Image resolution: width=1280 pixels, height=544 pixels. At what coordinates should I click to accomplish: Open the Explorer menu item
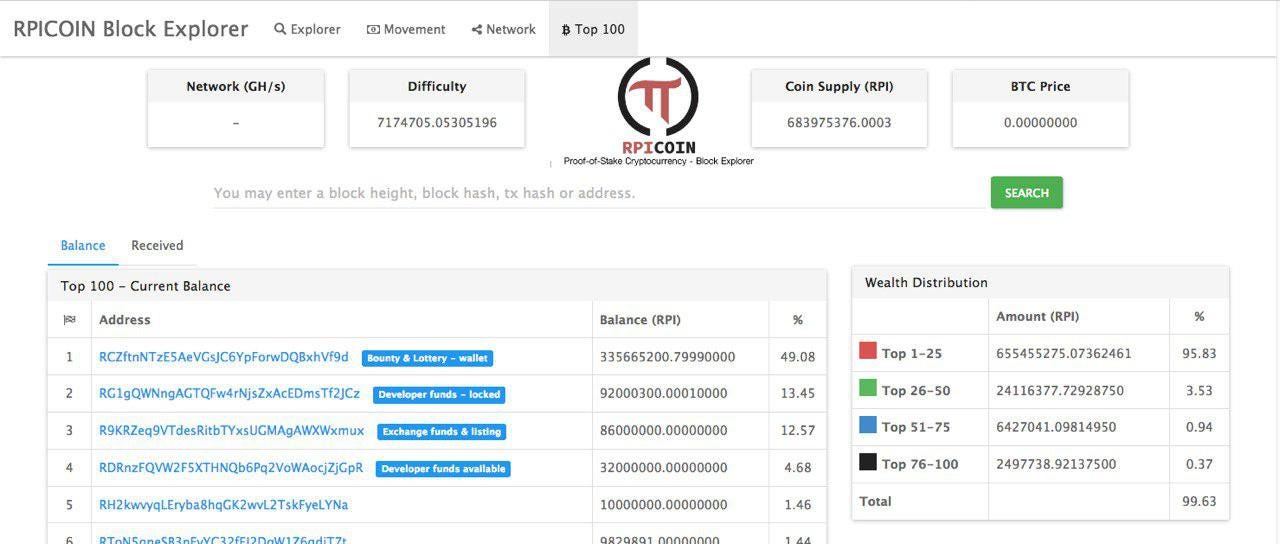tap(307, 29)
